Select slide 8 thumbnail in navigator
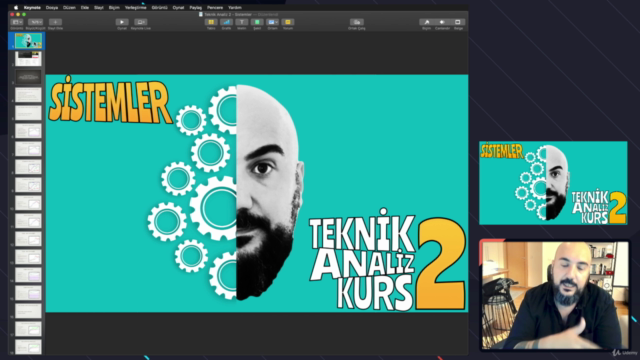 28,167
